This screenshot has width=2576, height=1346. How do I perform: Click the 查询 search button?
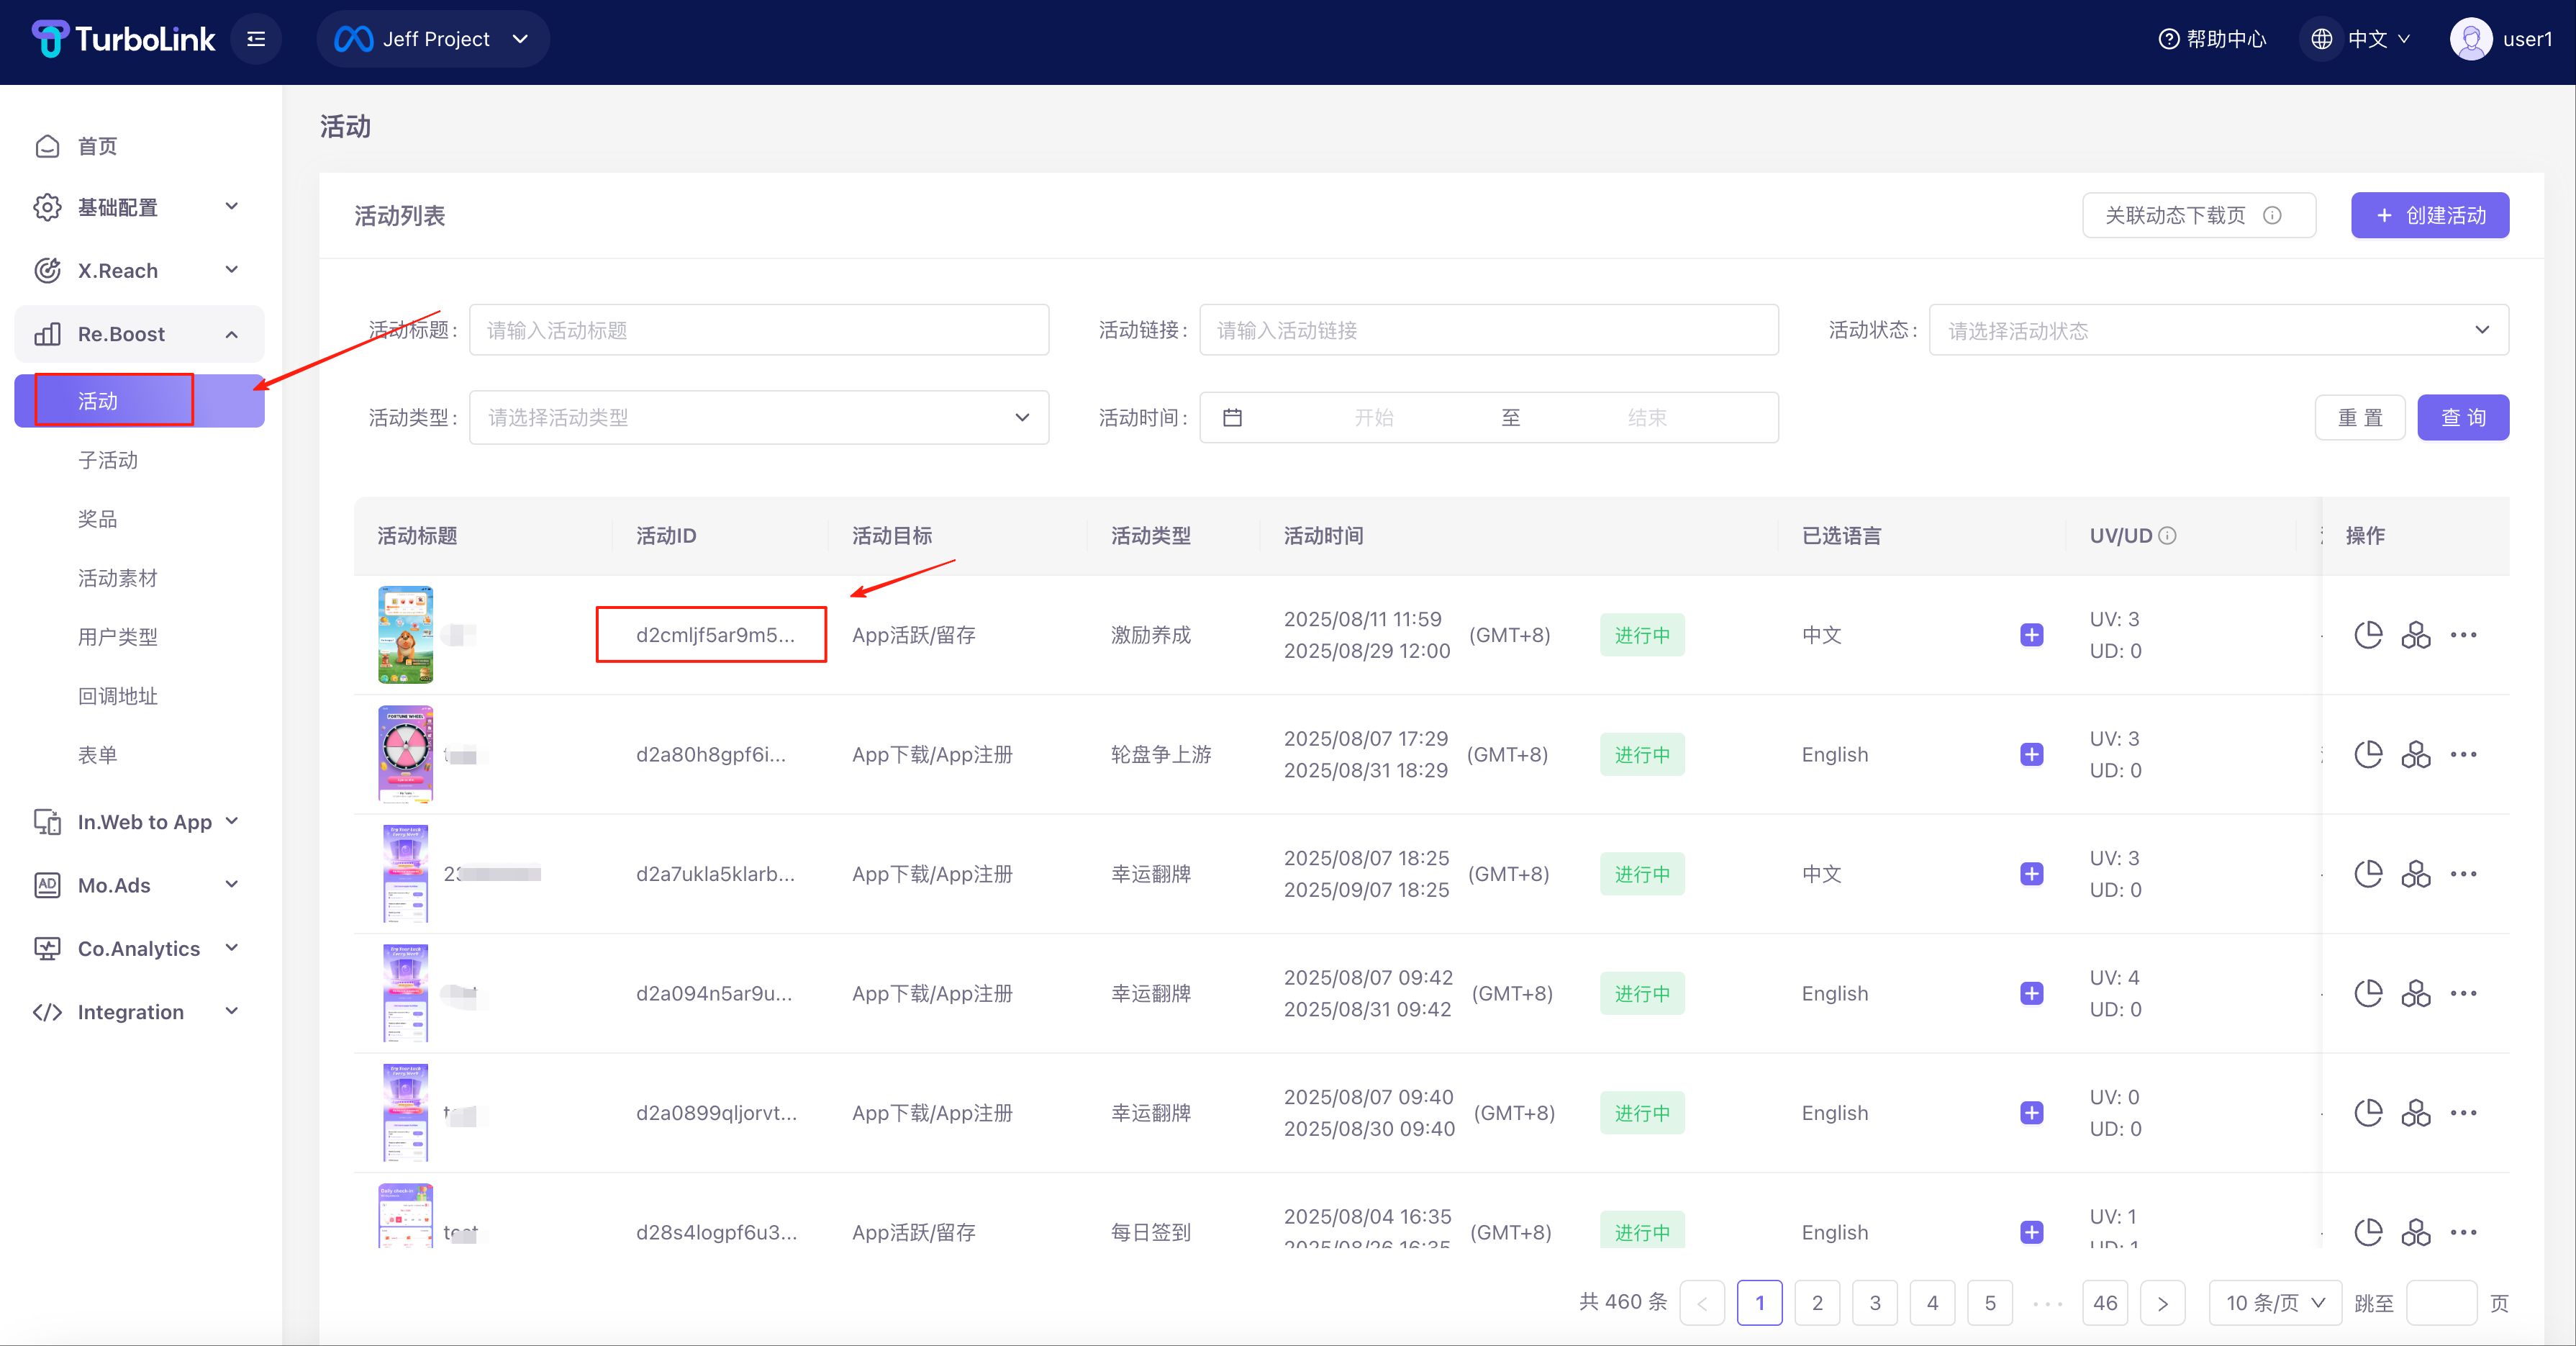point(2462,418)
